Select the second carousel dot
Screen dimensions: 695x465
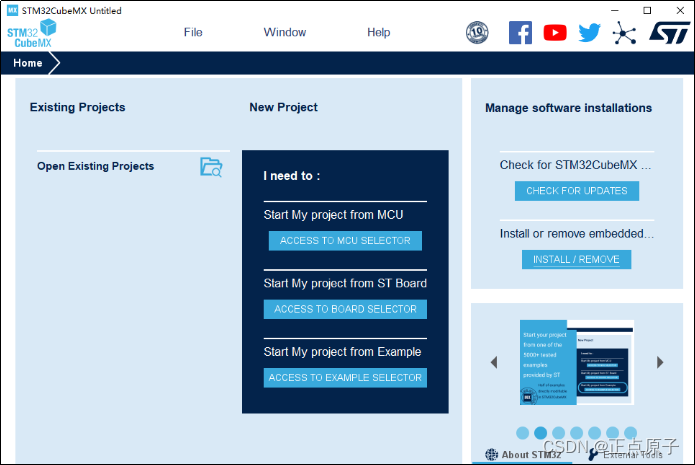540,433
